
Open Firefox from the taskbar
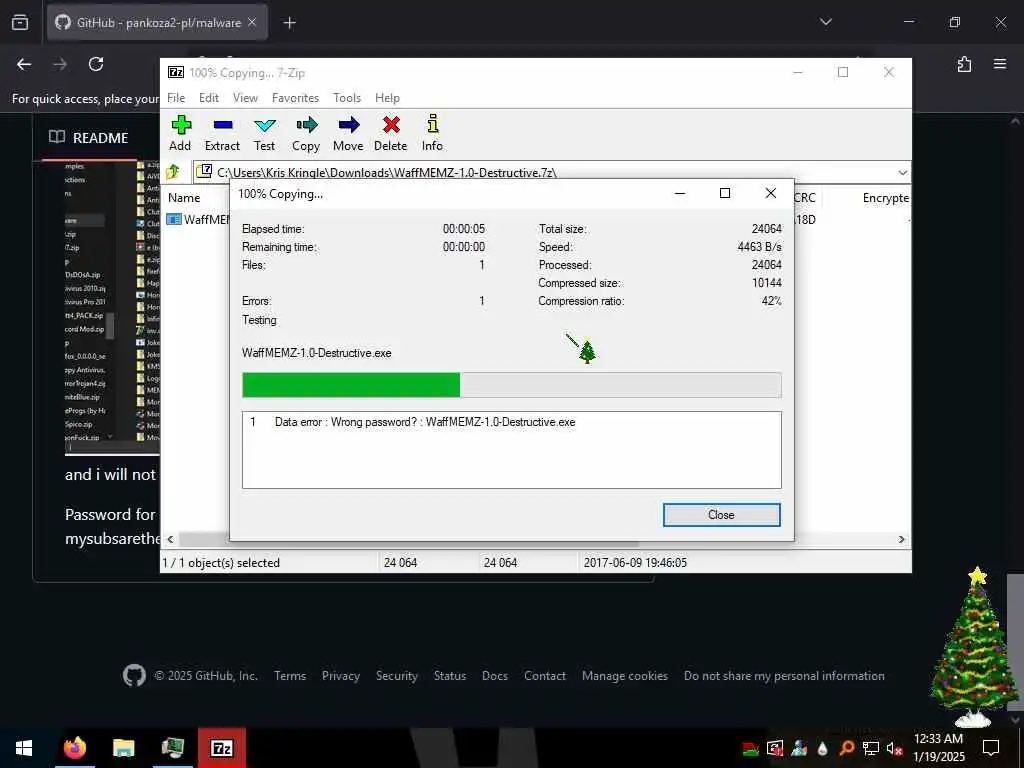click(x=74, y=748)
